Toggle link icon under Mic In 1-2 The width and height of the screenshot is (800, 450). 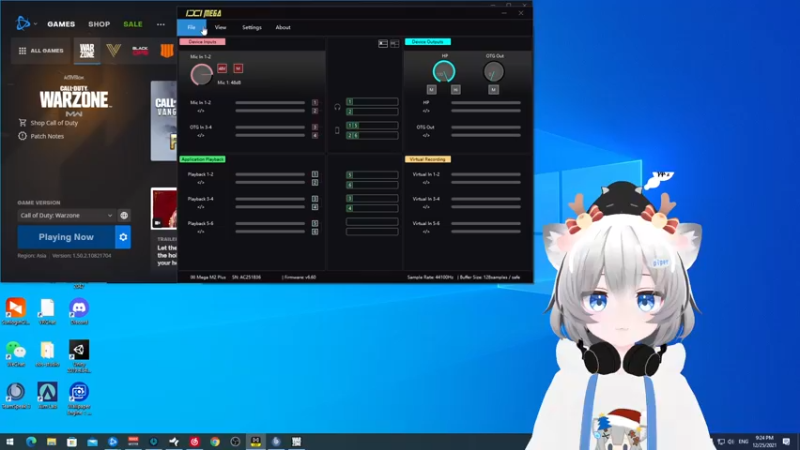pos(201,111)
